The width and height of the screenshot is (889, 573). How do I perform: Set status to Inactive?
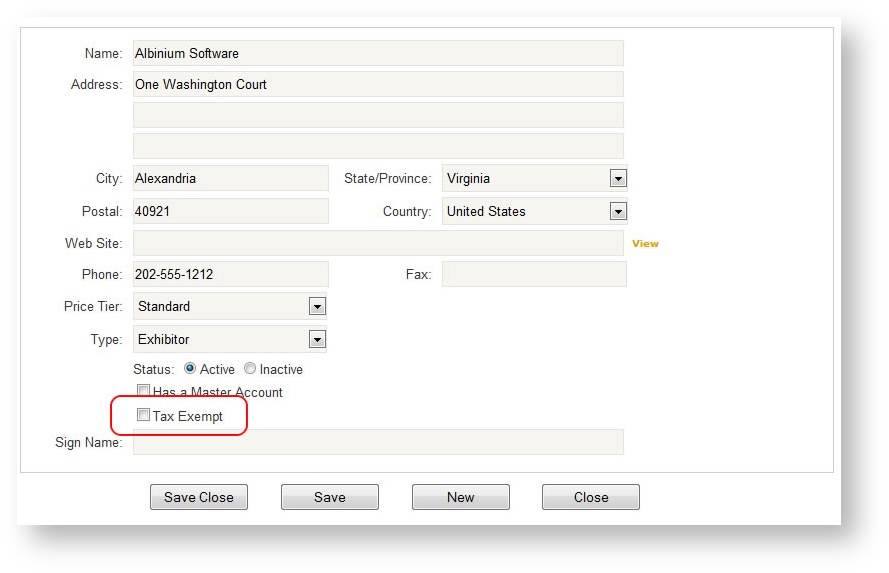point(250,369)
